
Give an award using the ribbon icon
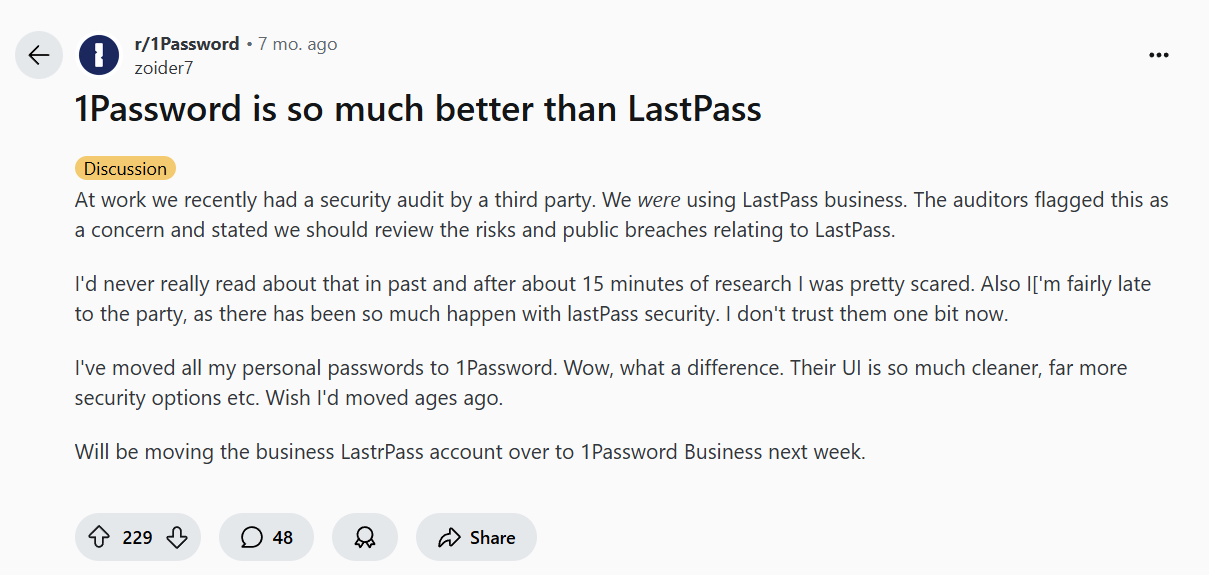[x=365, y=538]
